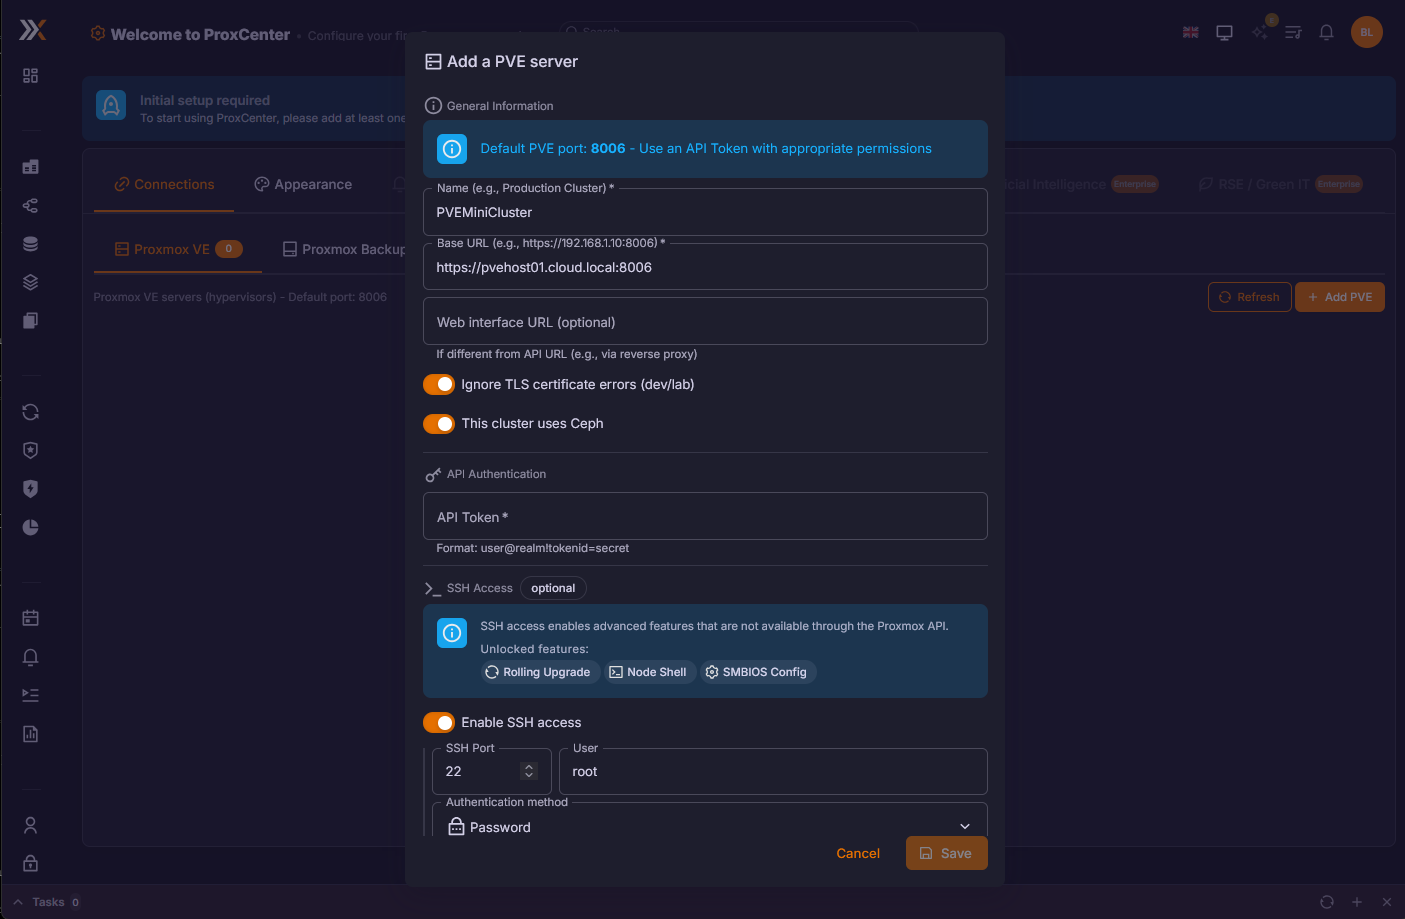Open the dashboard grid icon in sidebar
The image size is (1405, 919).
[31, 76]
